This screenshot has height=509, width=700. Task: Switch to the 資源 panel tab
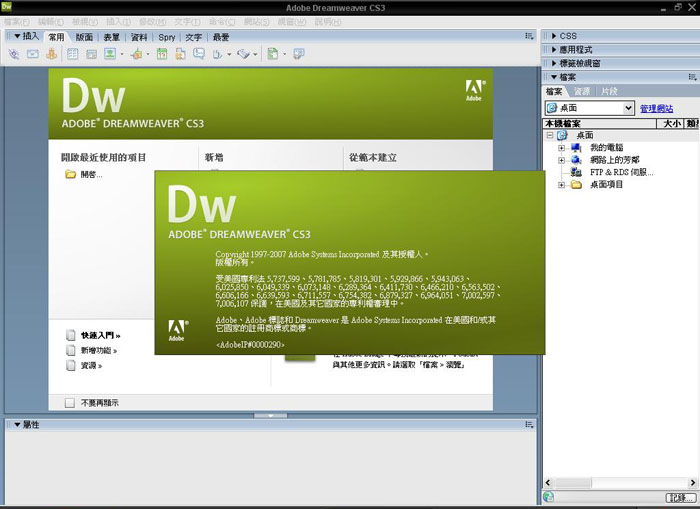coord(582,92)
